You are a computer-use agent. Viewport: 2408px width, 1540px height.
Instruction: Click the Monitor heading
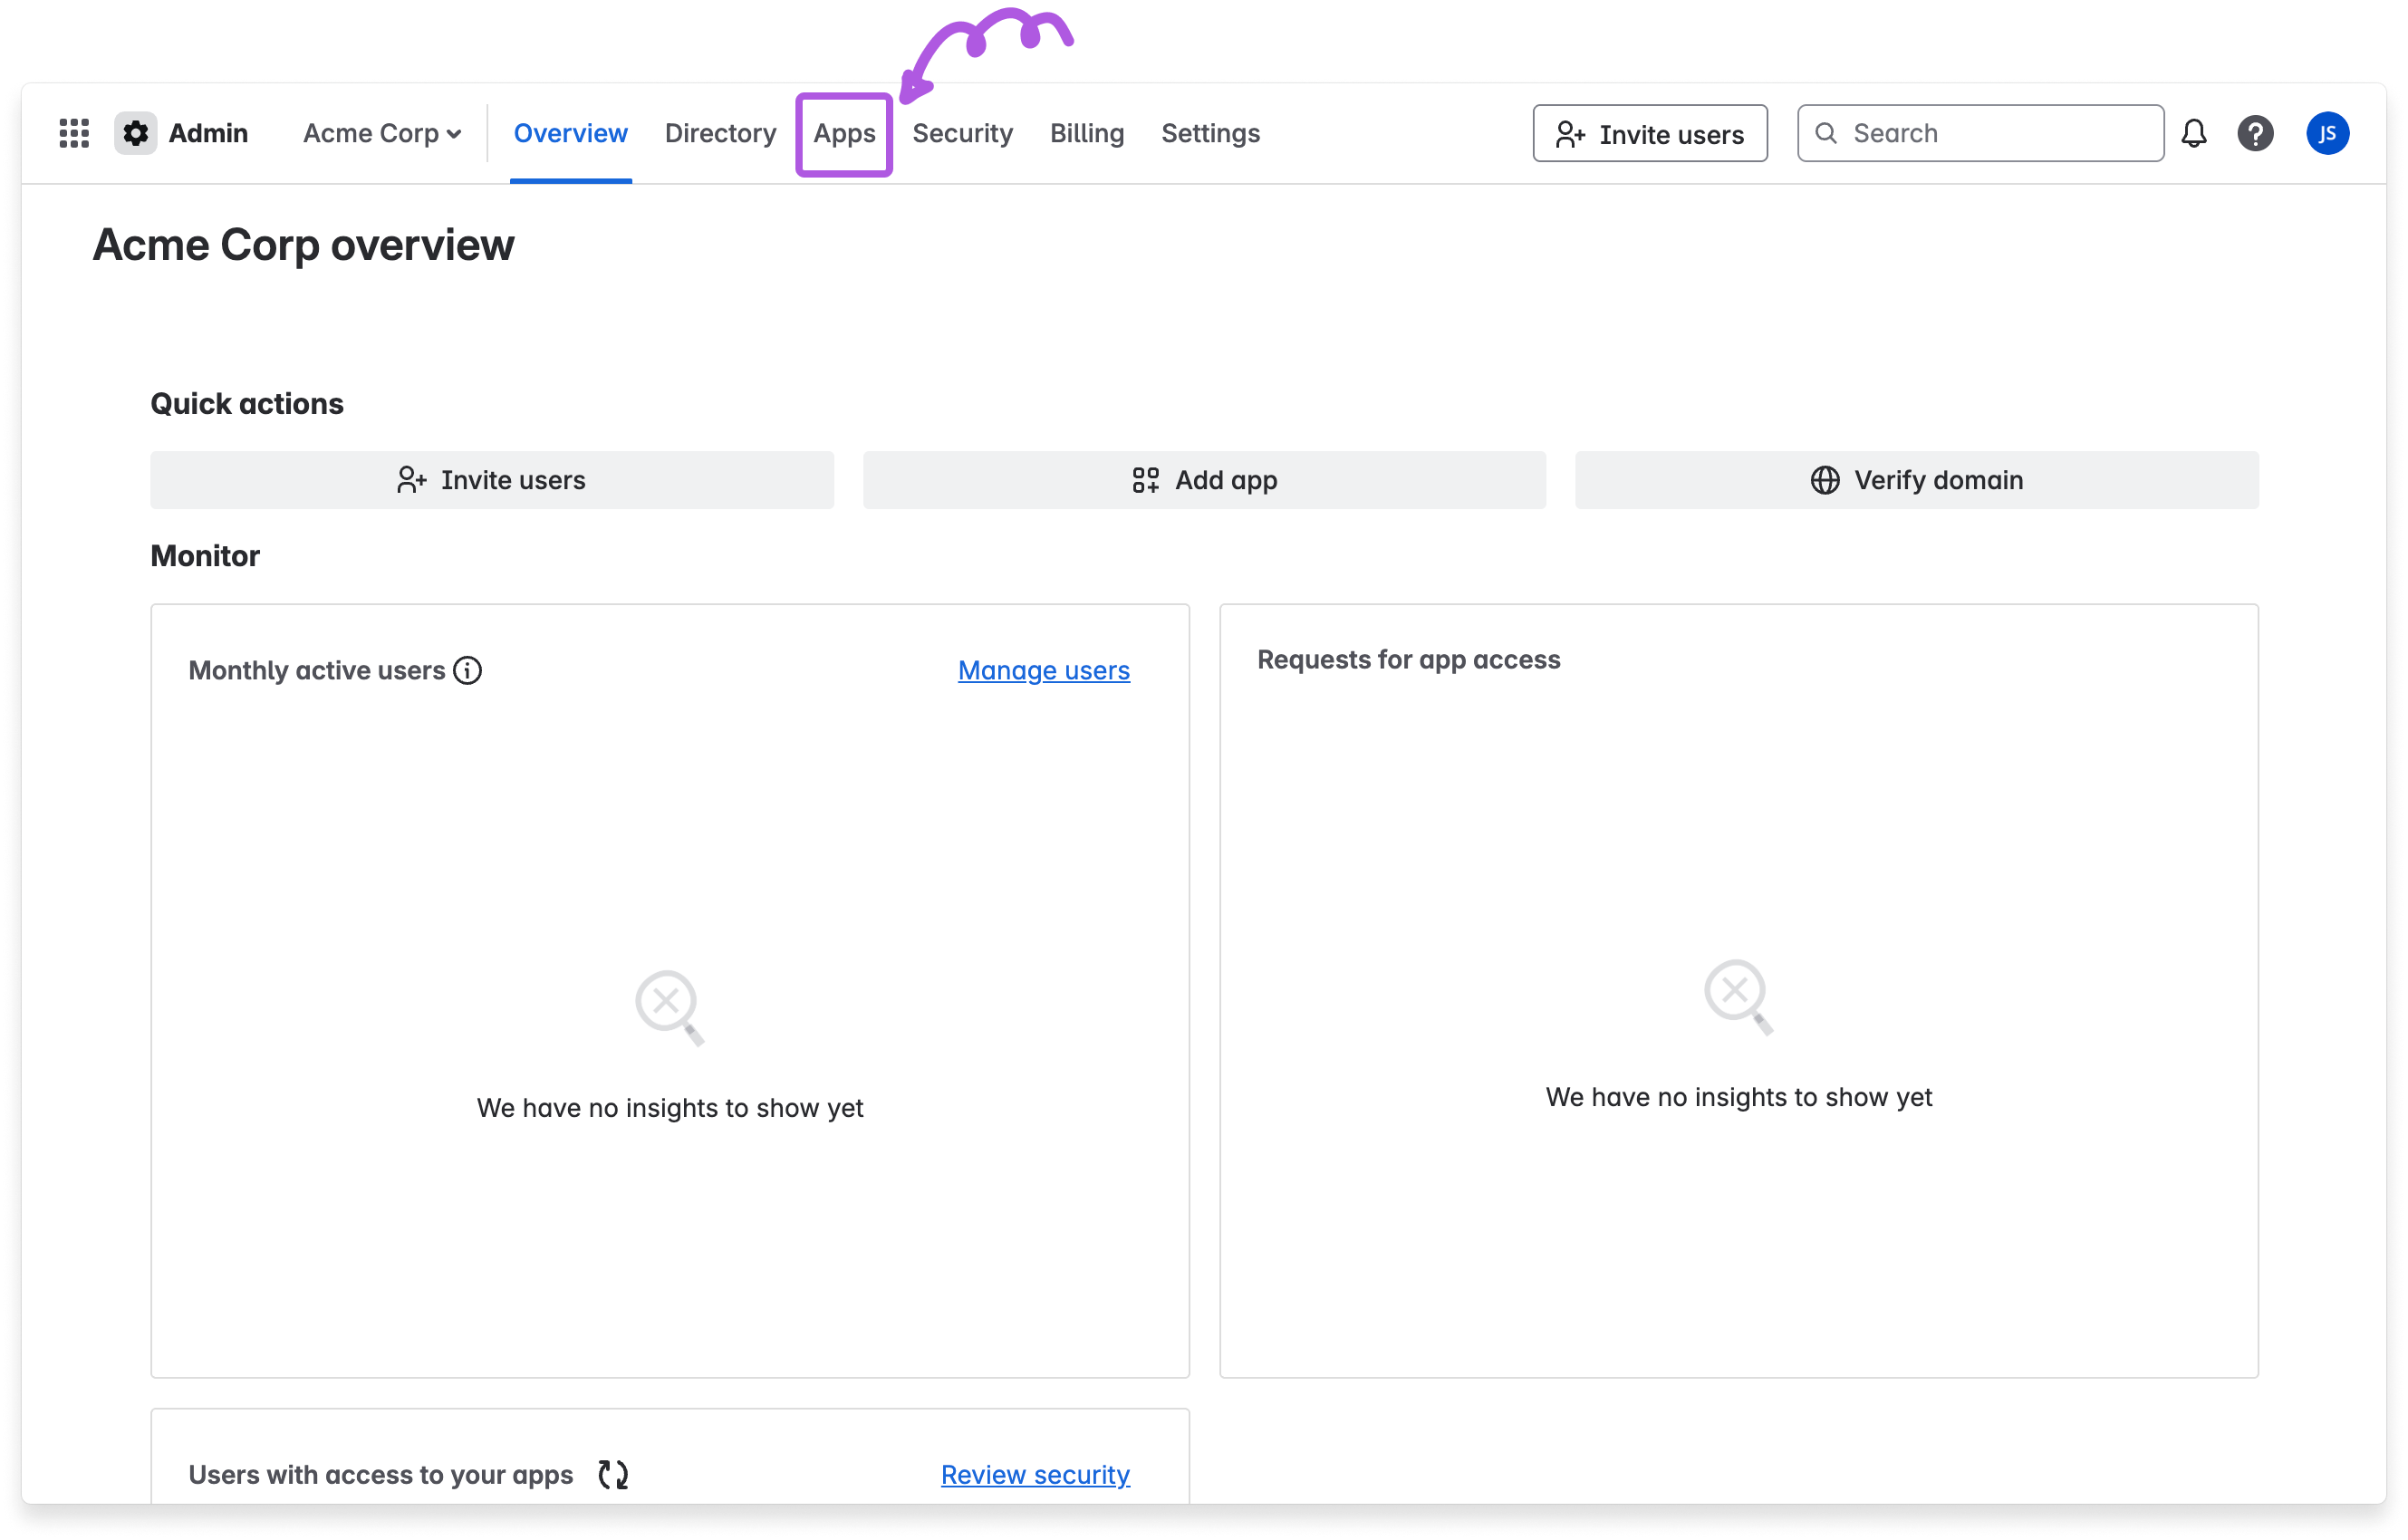point(205,556)
